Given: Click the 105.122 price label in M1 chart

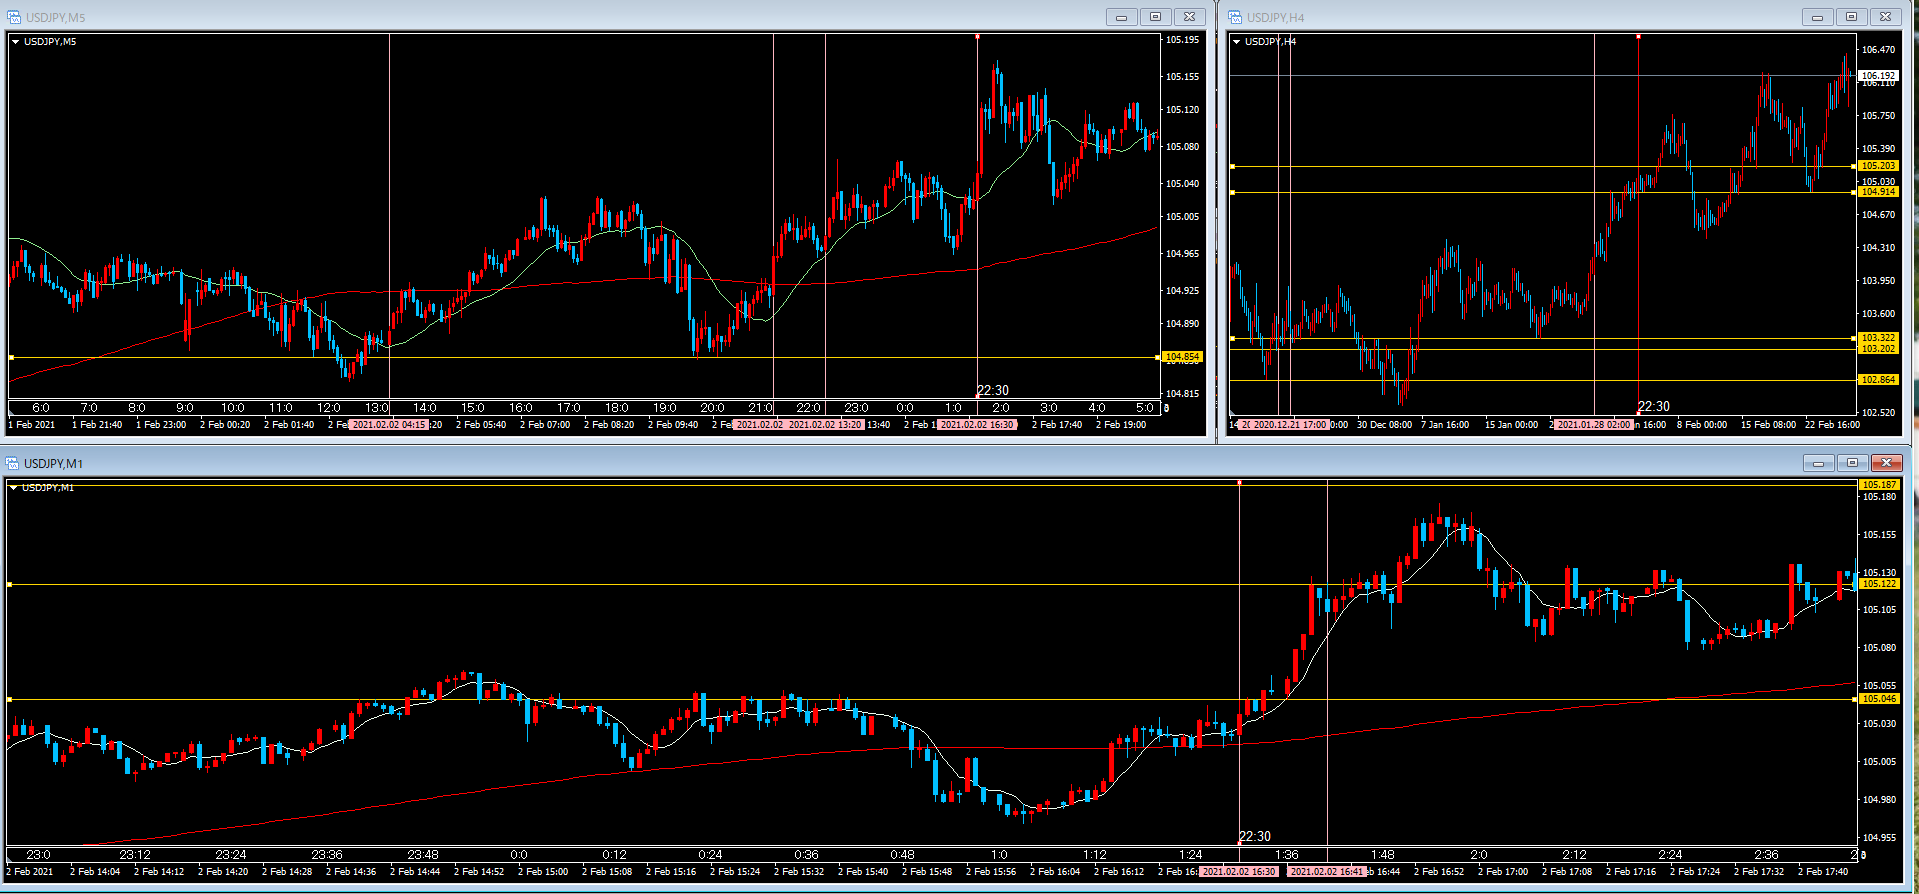Looking at the screenshot, I should click(x=1878, y=584).
